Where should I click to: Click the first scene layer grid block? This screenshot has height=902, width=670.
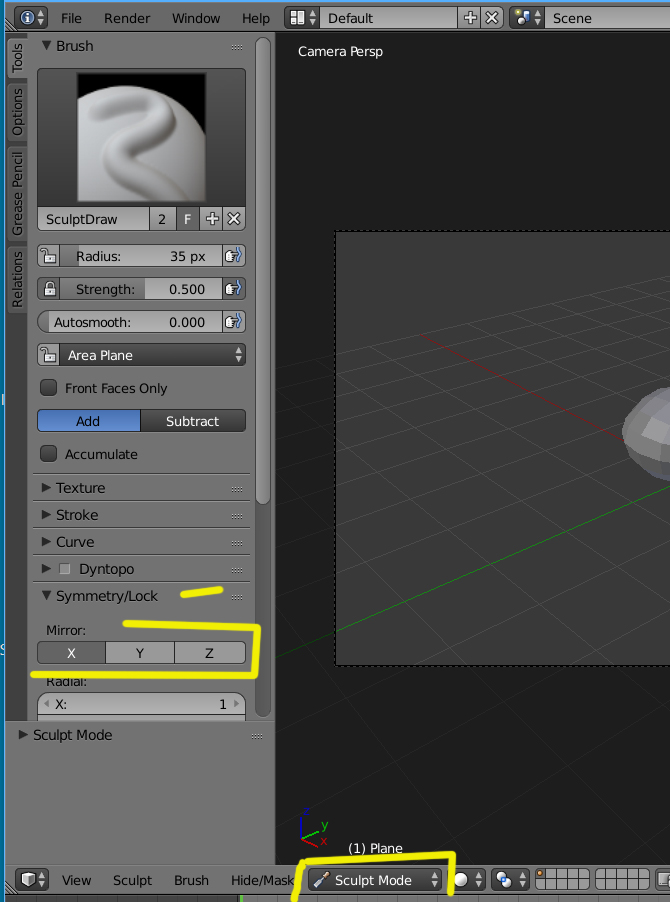562,880
